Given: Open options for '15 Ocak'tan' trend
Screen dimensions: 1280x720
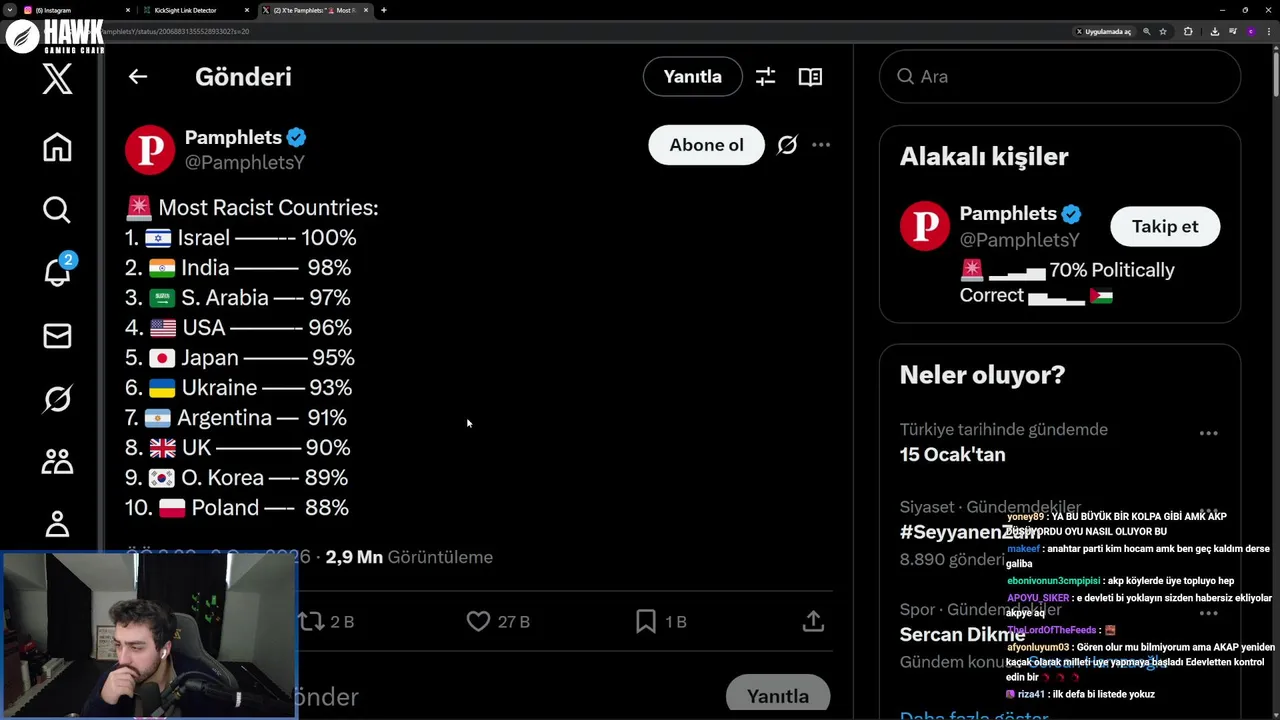Looking at the screenshot, I should point(1208,434).
